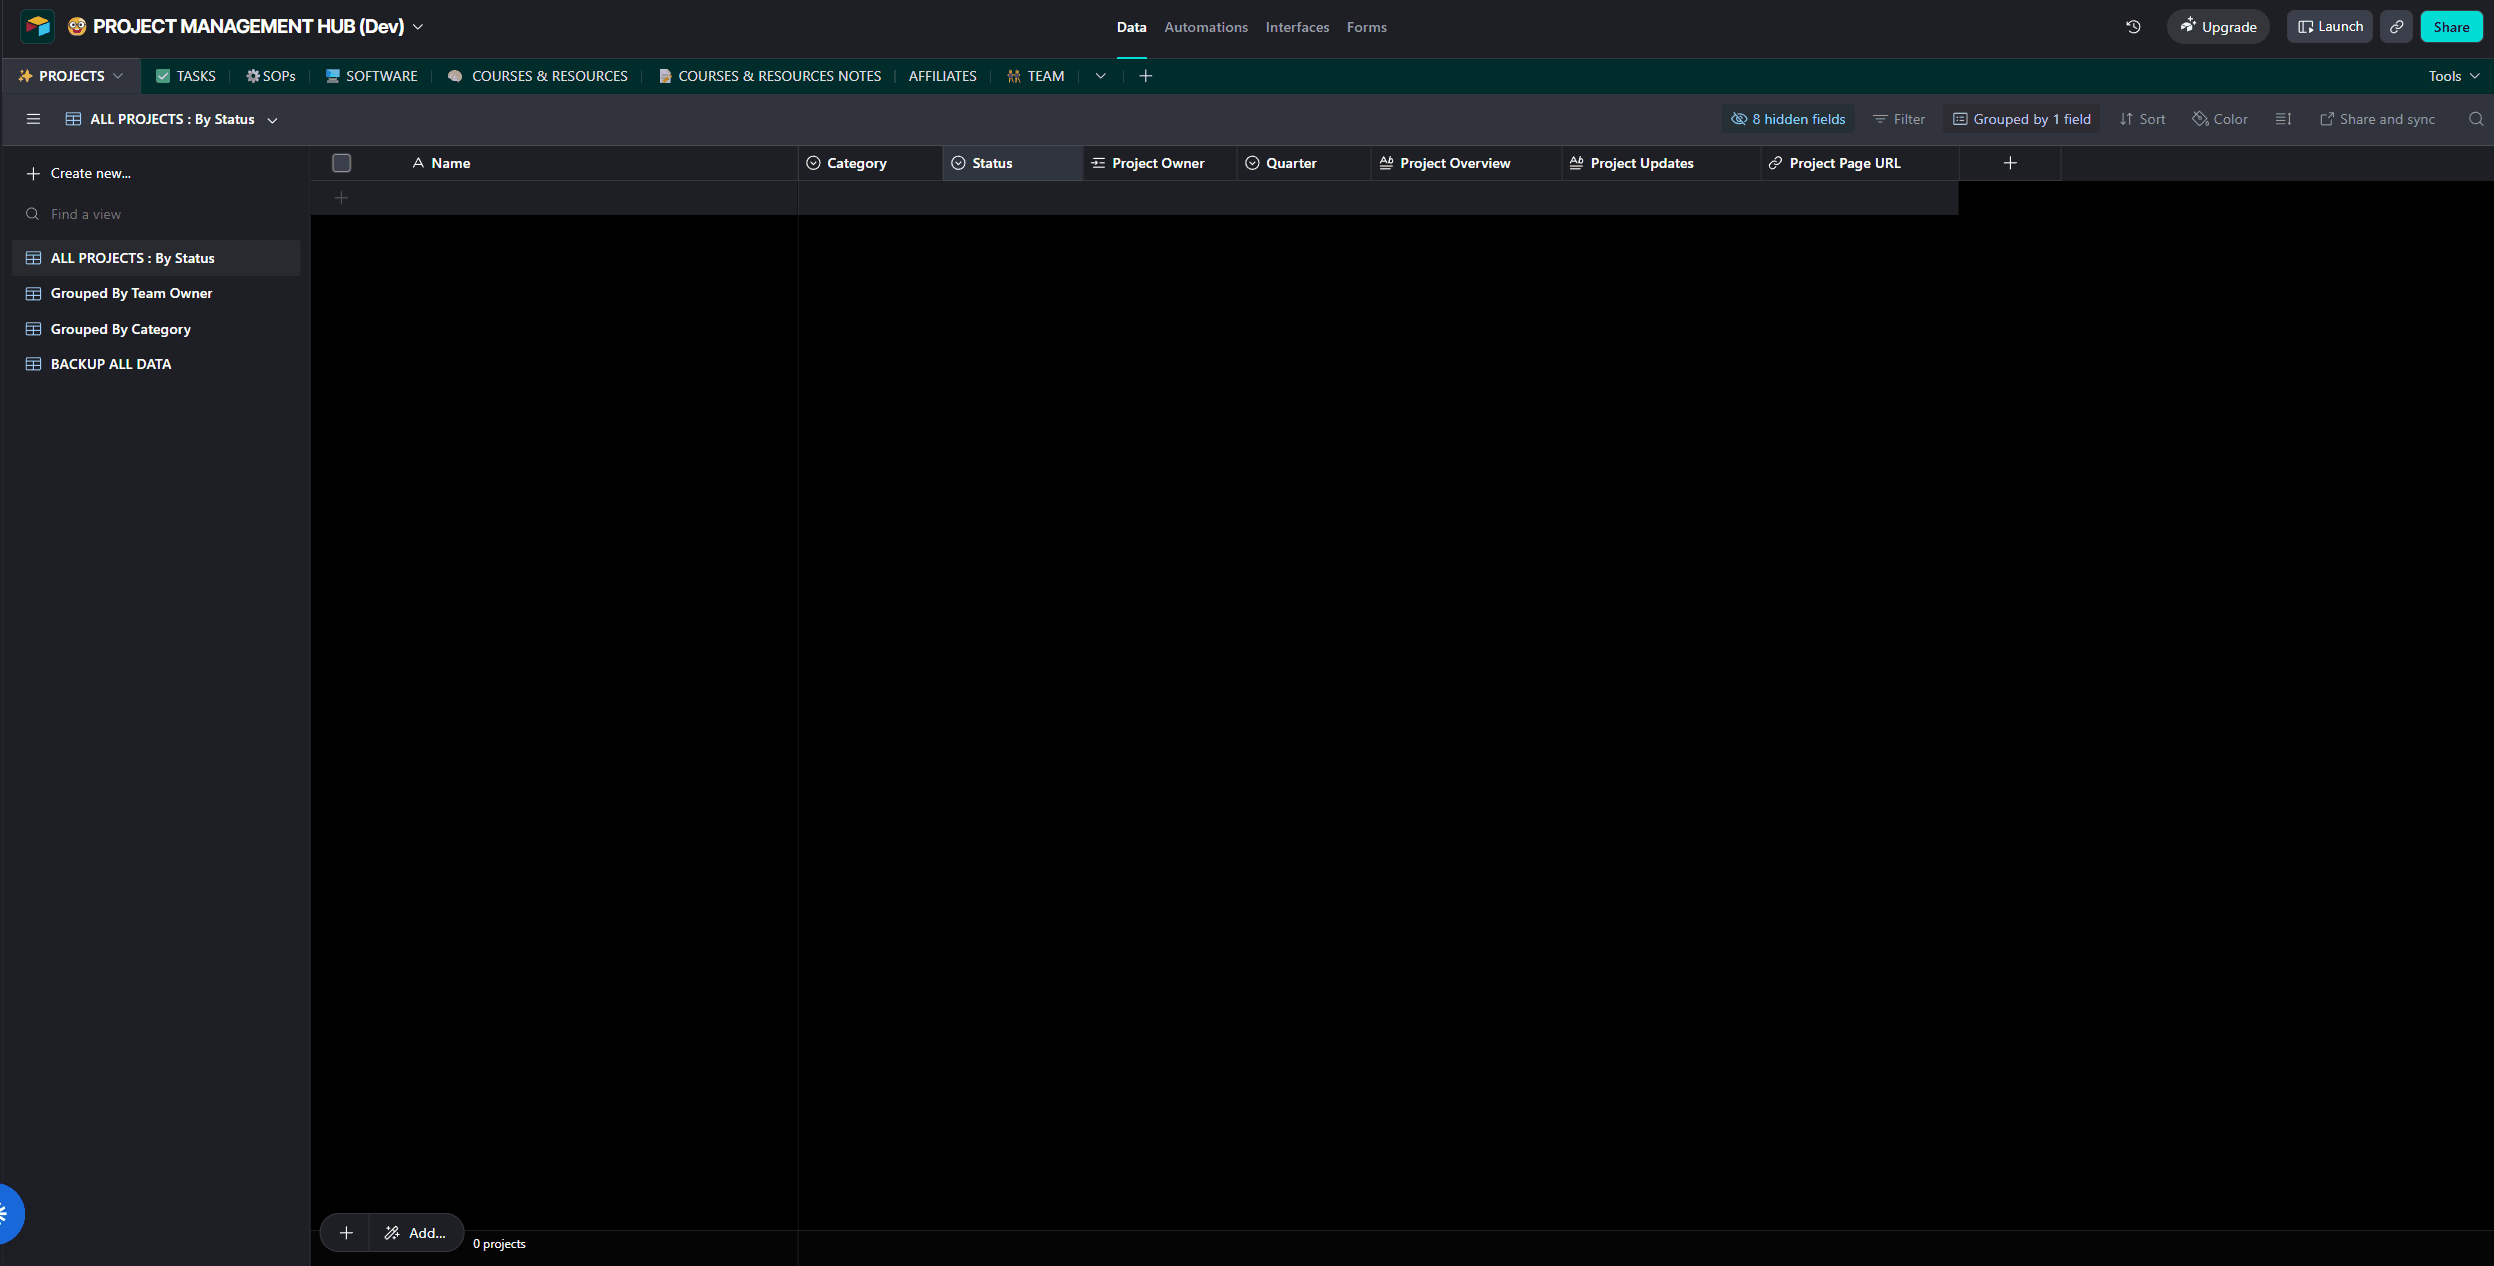Click the Category column header
This screenshot has width=2494, height=1266.
870,163
